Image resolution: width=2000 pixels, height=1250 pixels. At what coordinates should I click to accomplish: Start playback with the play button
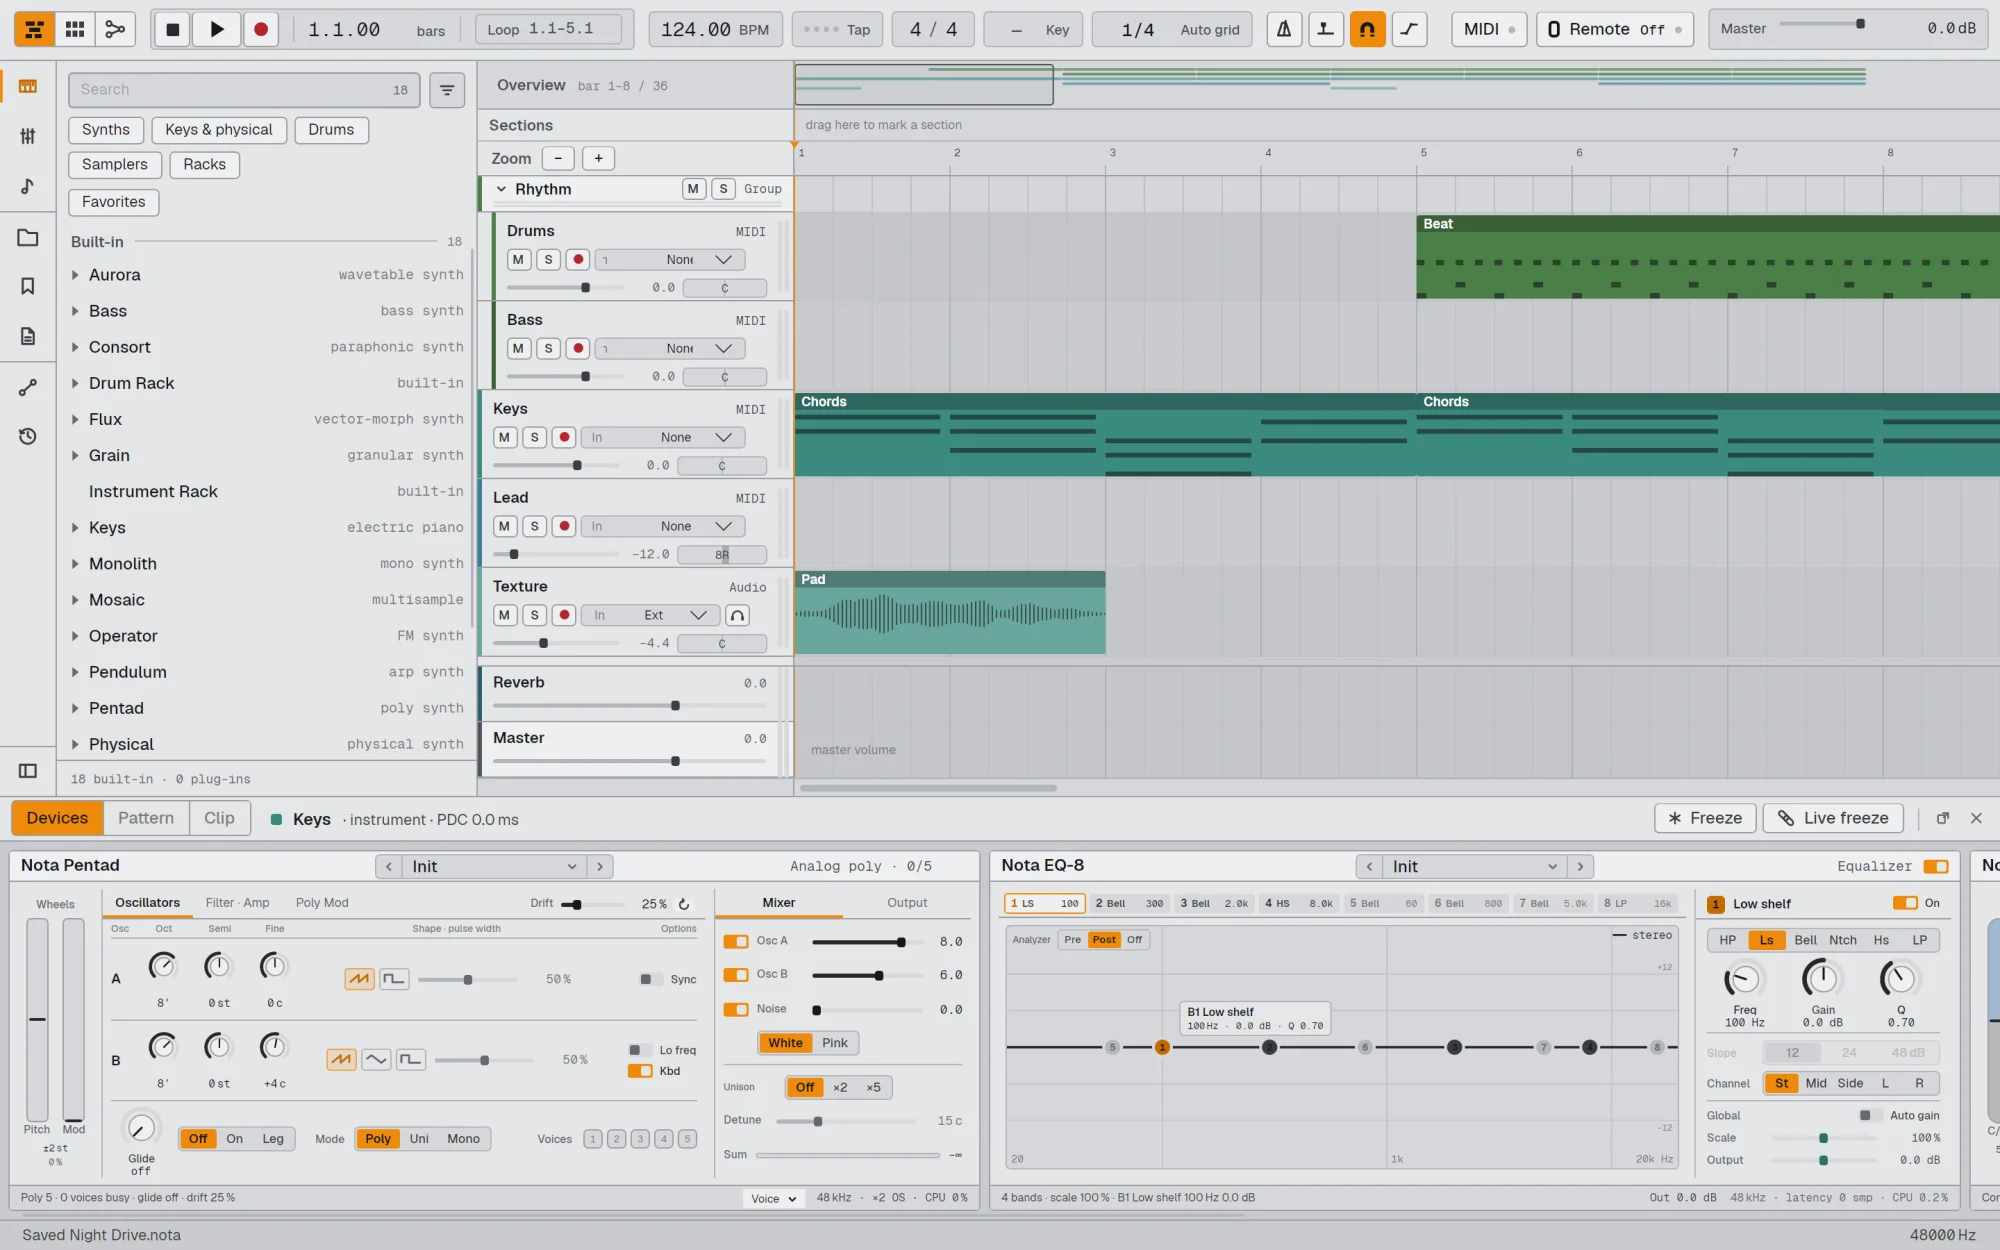click(x=216, y=29)
